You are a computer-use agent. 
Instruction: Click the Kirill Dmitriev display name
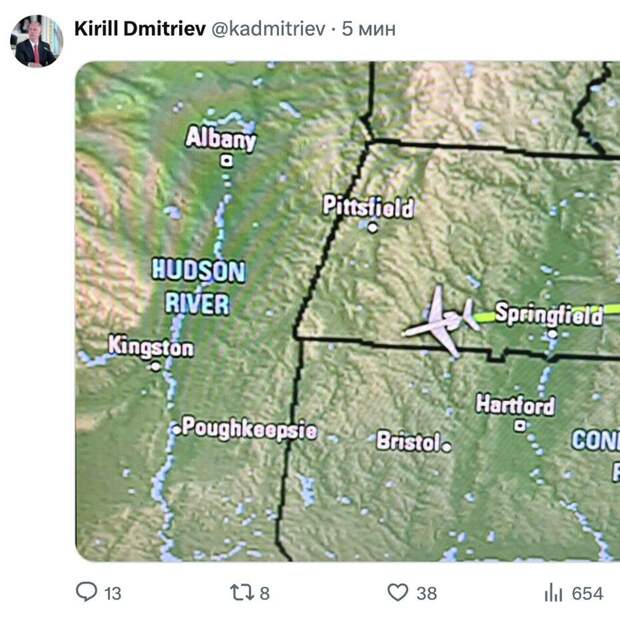(139, 29)
